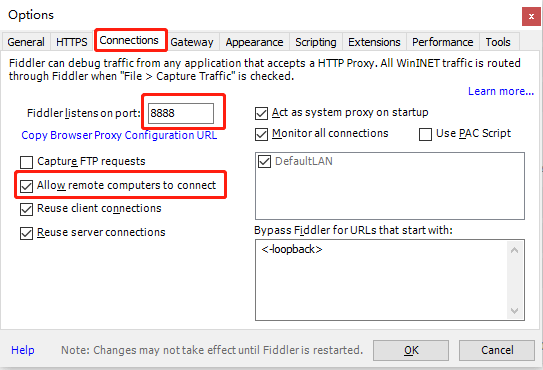This screenshot has height=370, width=543.
Task: Toggle Reuse server connections checkbox
Action: 27,233
